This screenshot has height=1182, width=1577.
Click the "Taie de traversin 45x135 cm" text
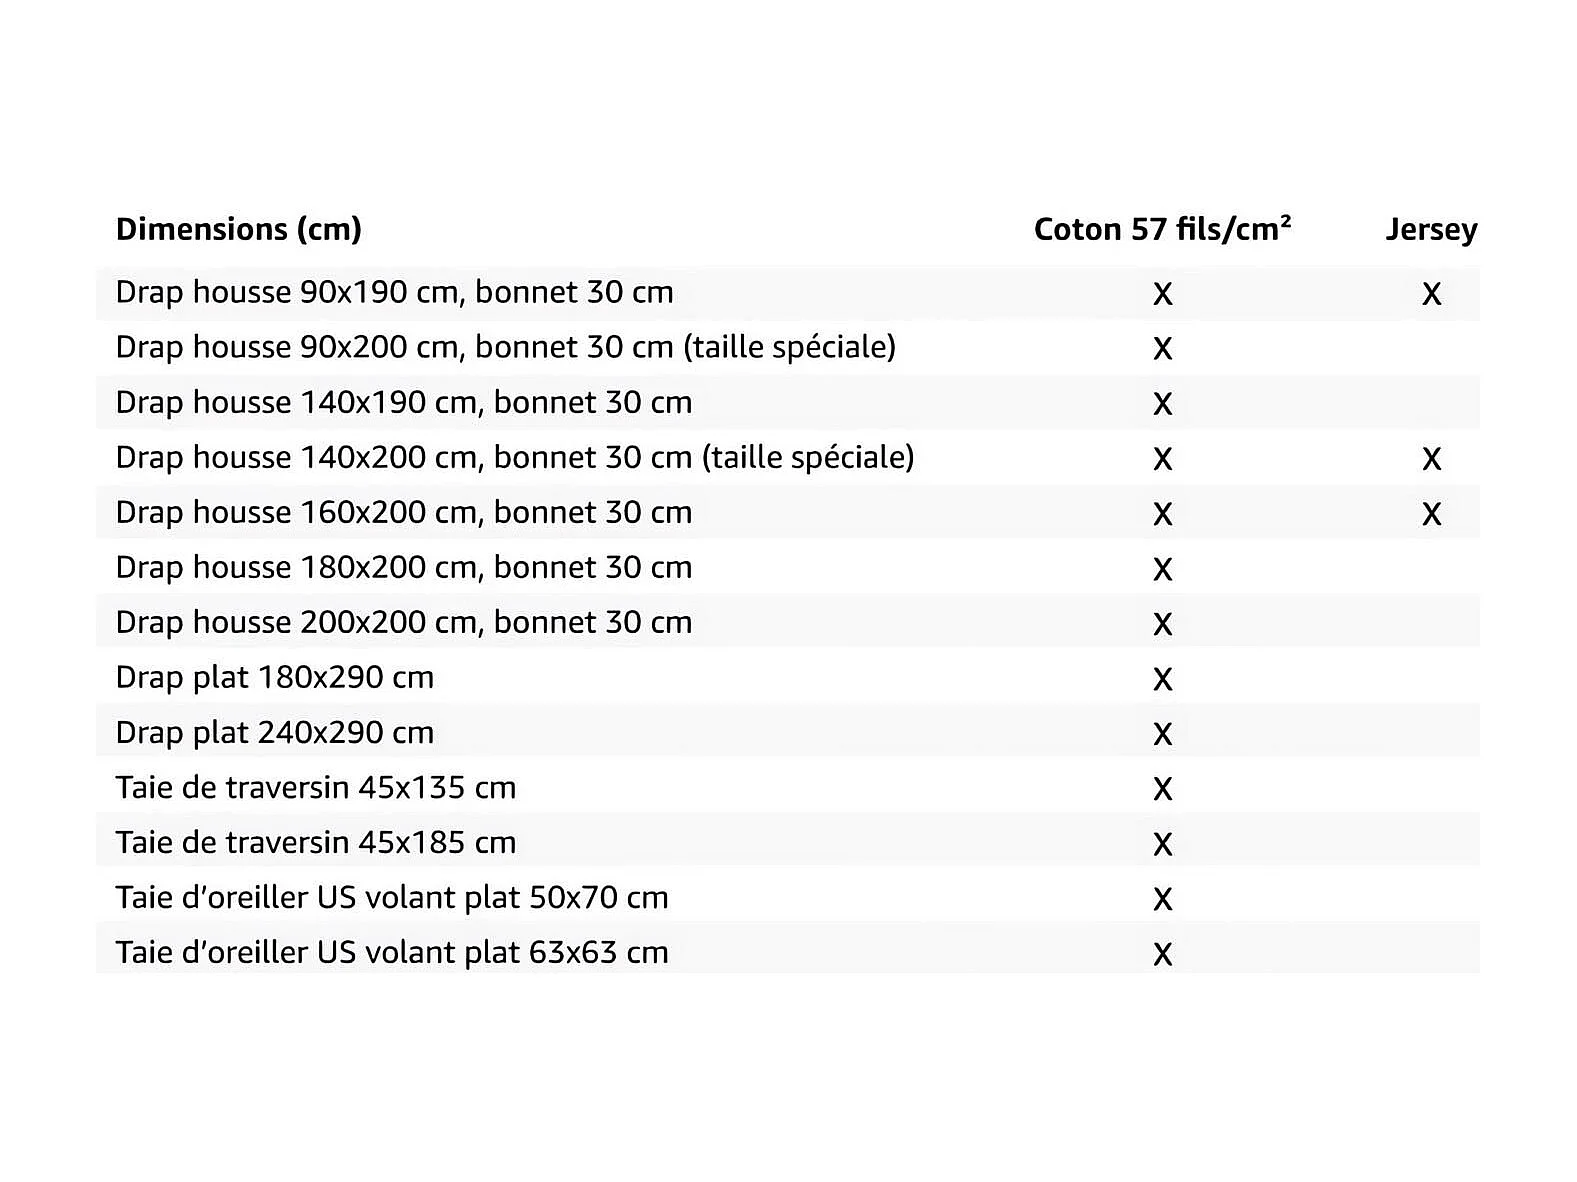coord(315,787)
